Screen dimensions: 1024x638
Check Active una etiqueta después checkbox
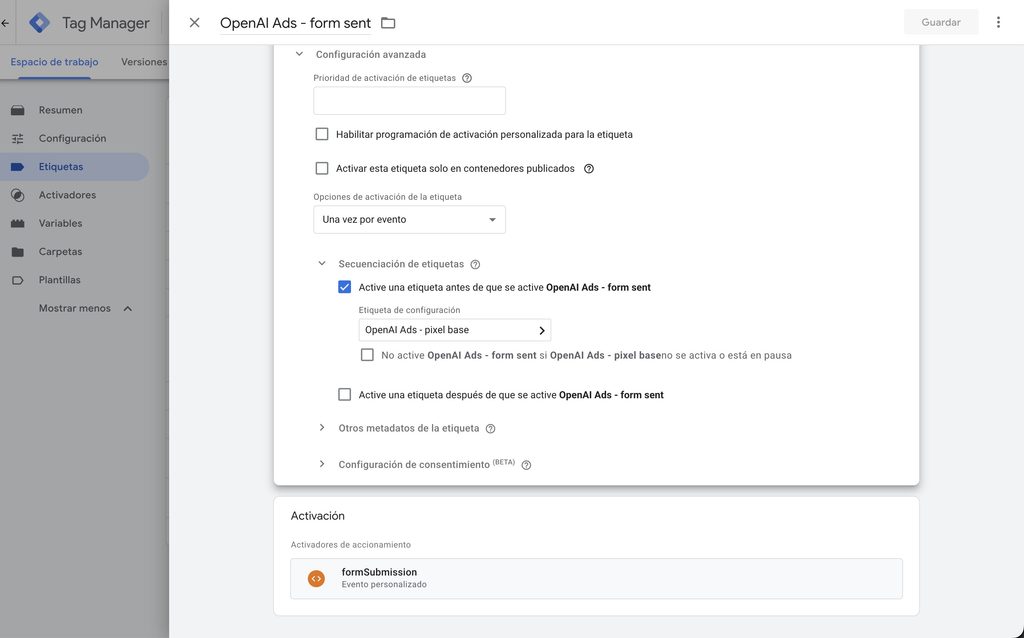pos(344,394)
